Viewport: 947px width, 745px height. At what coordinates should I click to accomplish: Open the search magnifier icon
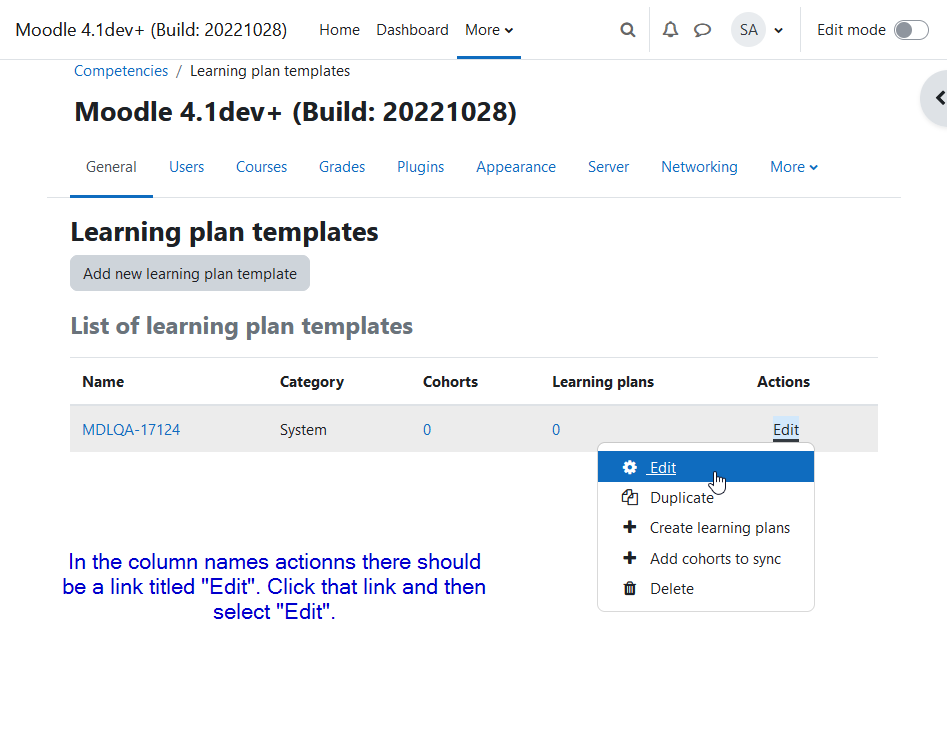coord(628,30)
